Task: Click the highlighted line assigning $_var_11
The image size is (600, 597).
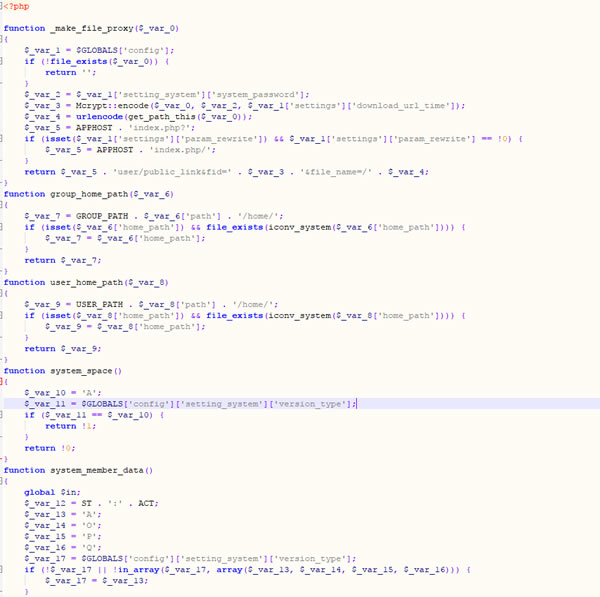Action: point(190,404)
